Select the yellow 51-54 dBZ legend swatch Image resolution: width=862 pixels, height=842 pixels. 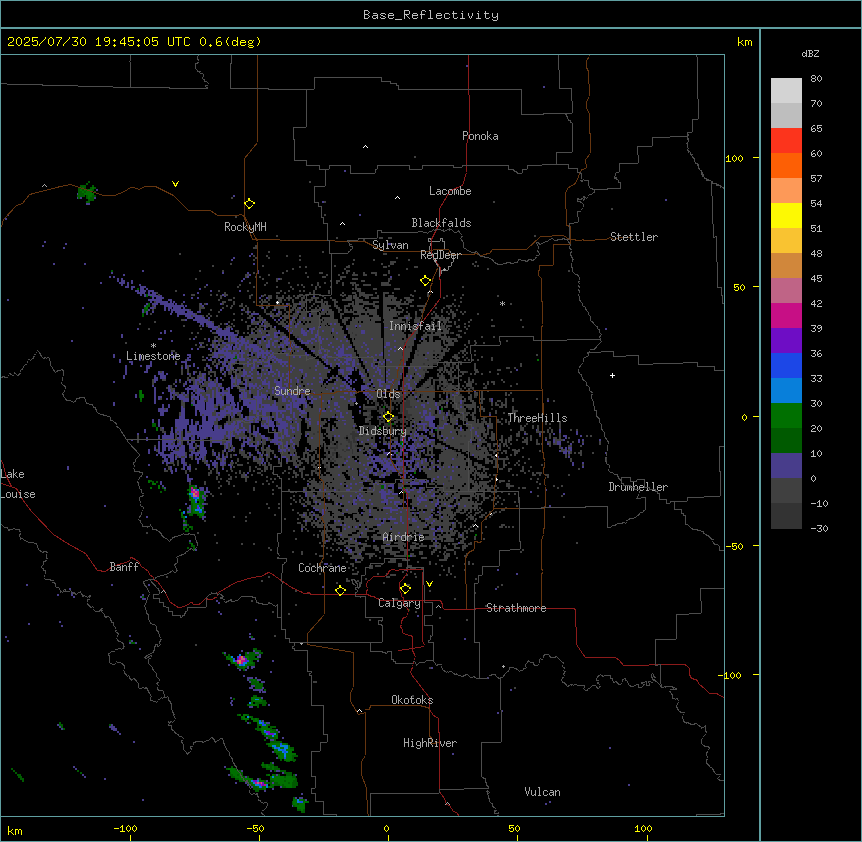[x=786, y=215]
